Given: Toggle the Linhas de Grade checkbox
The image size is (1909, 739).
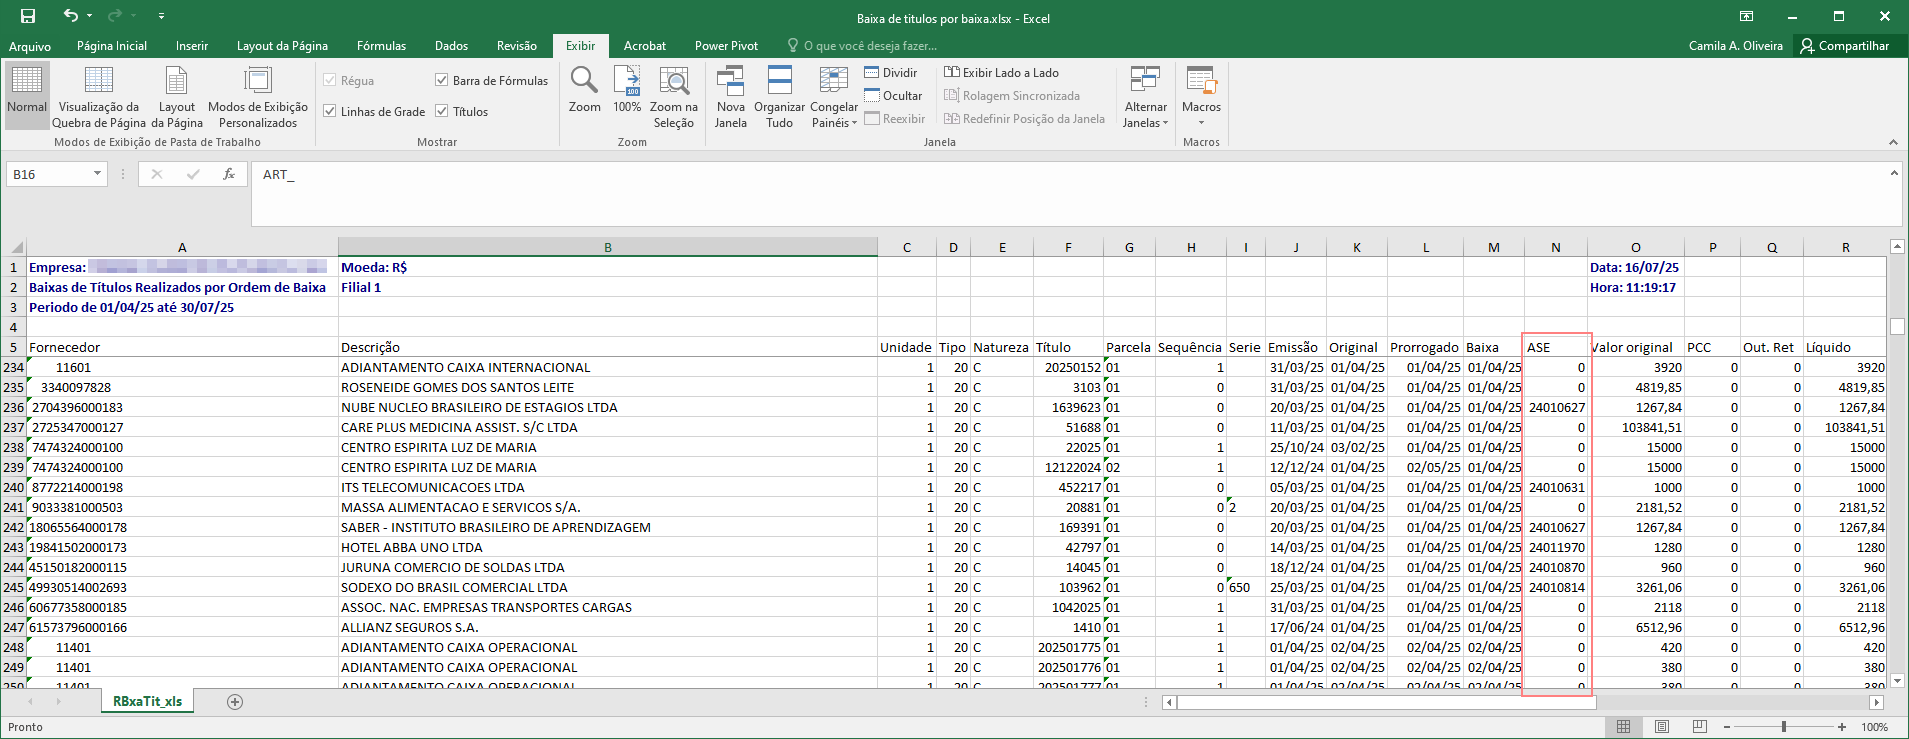Looking at the screenshot, I should click(330, 111).
